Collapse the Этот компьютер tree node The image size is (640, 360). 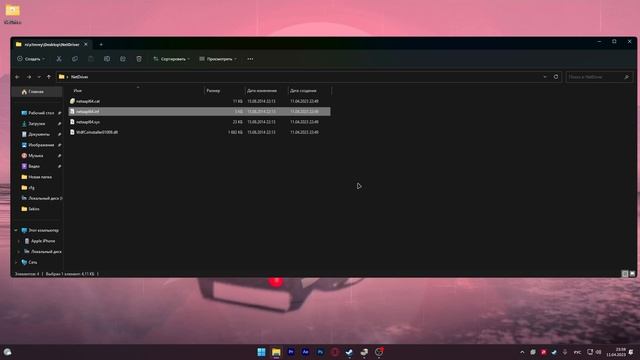(16, 230)
